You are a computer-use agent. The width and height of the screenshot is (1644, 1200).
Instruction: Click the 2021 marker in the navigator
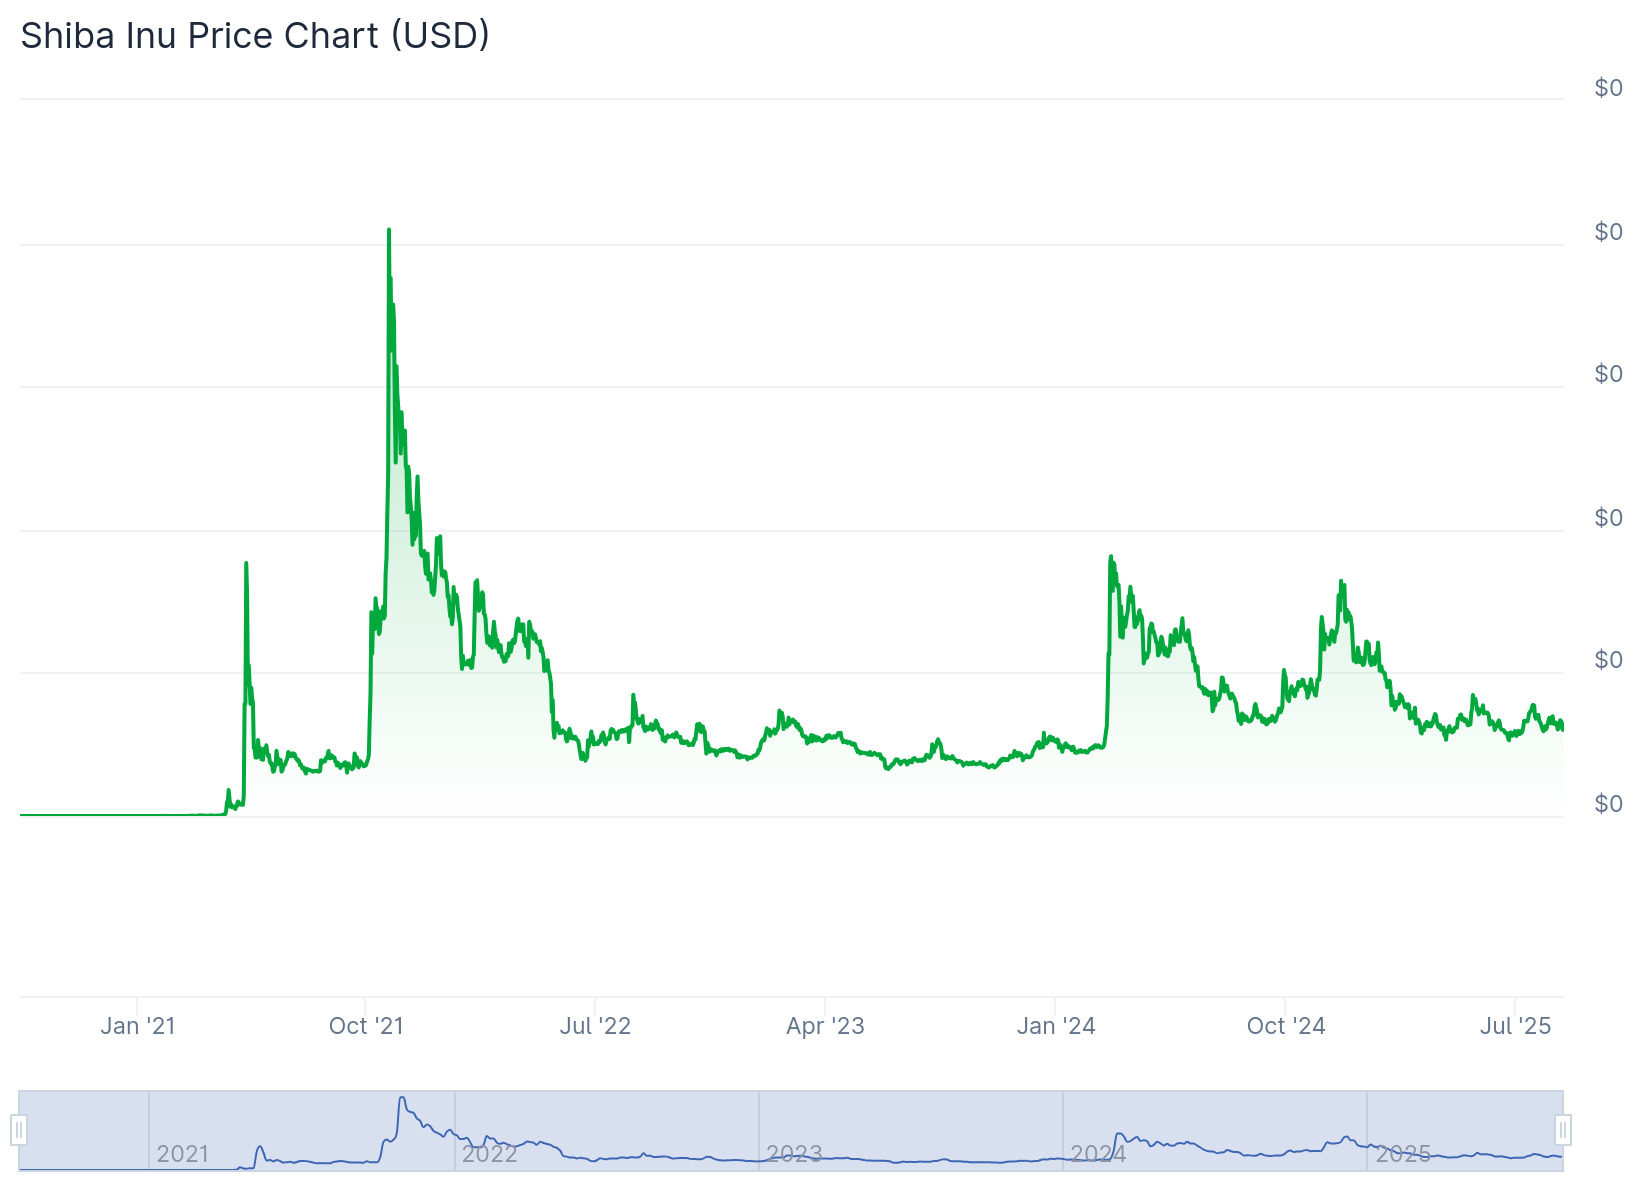pyautogui.click(x=183, y=1154)
